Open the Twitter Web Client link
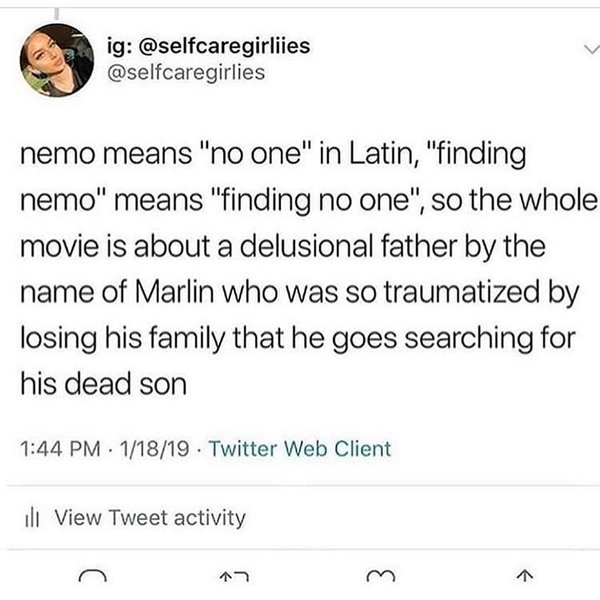This screenshot has width=600, height=600. tap(302, 448)
